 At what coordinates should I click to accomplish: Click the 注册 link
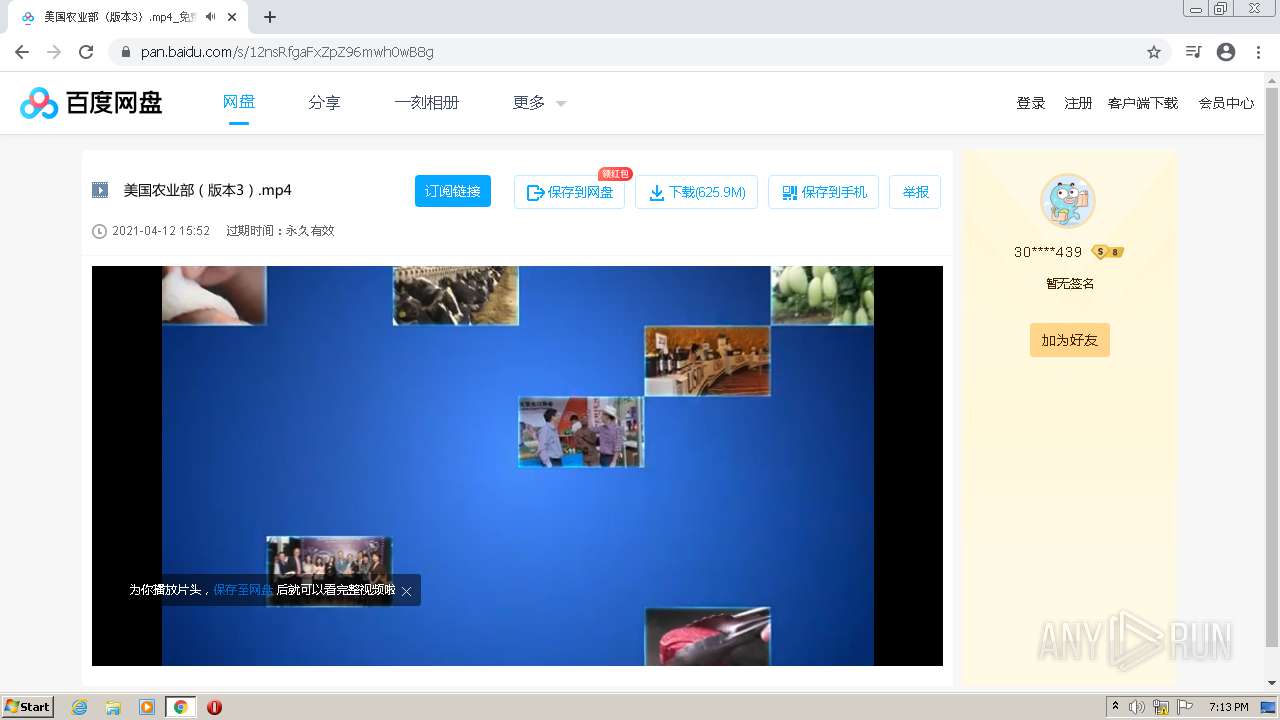[1078, 103]
